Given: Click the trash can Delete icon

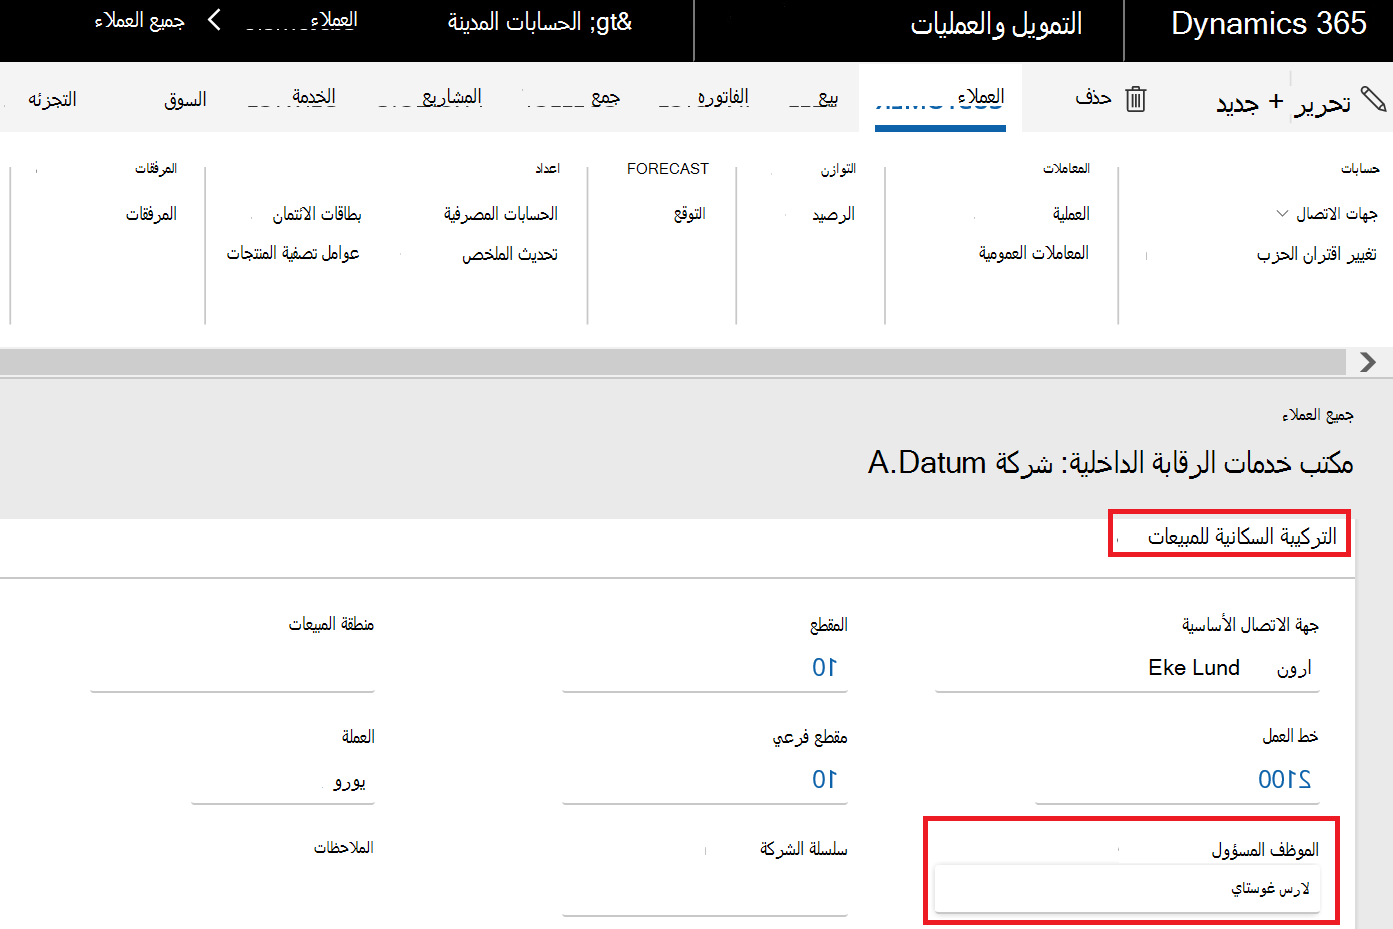Looking at the screenshot, I should [x=1135, y=99].
